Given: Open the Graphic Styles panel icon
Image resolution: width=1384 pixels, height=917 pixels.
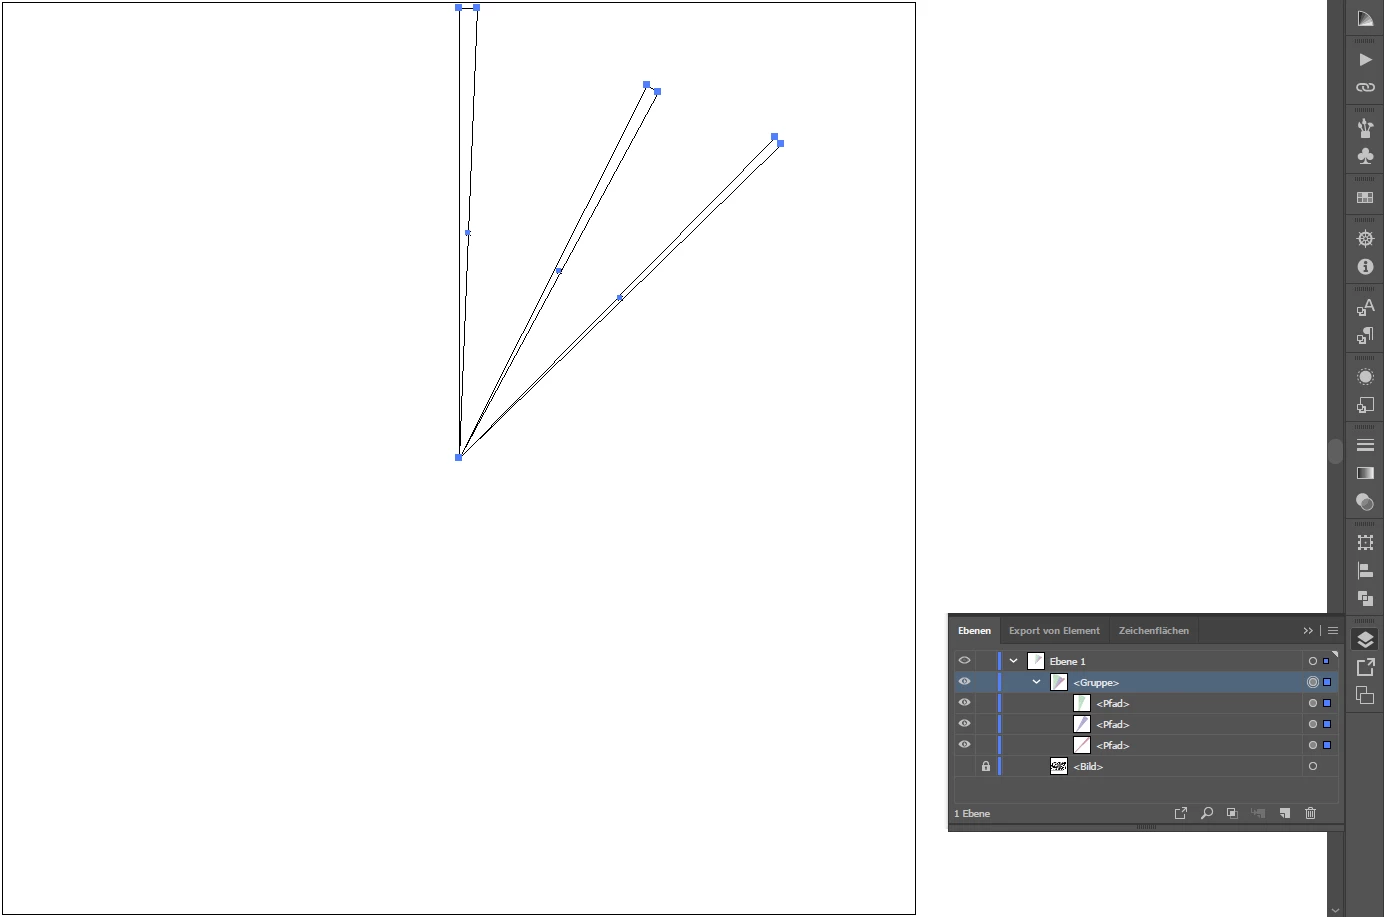Looking at the screenshot, I should pyautogui.click(x=1365, y=405).
